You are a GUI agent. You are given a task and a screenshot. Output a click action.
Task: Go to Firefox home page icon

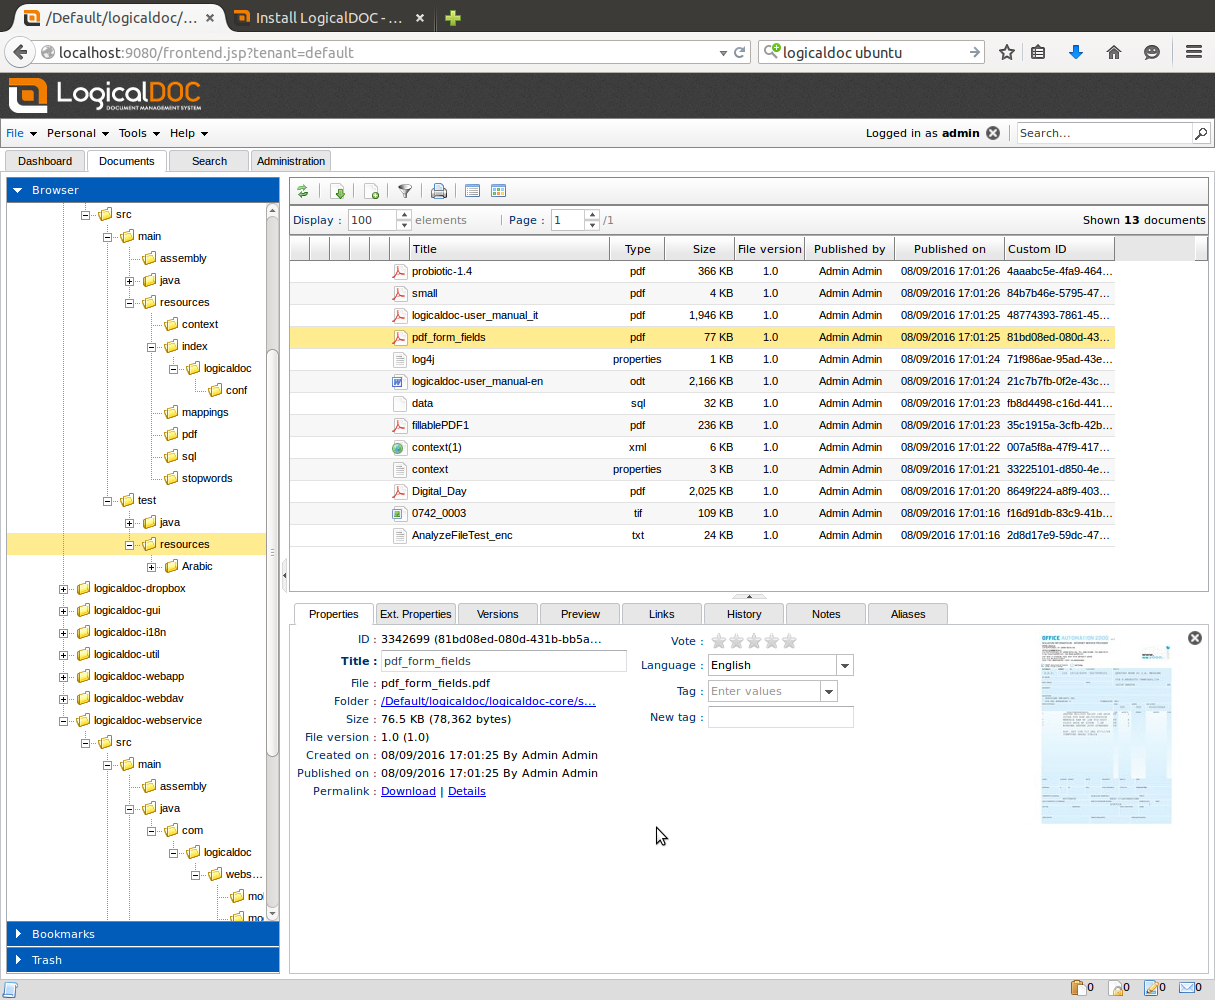pyautogui.click(x=1114, y=52)
